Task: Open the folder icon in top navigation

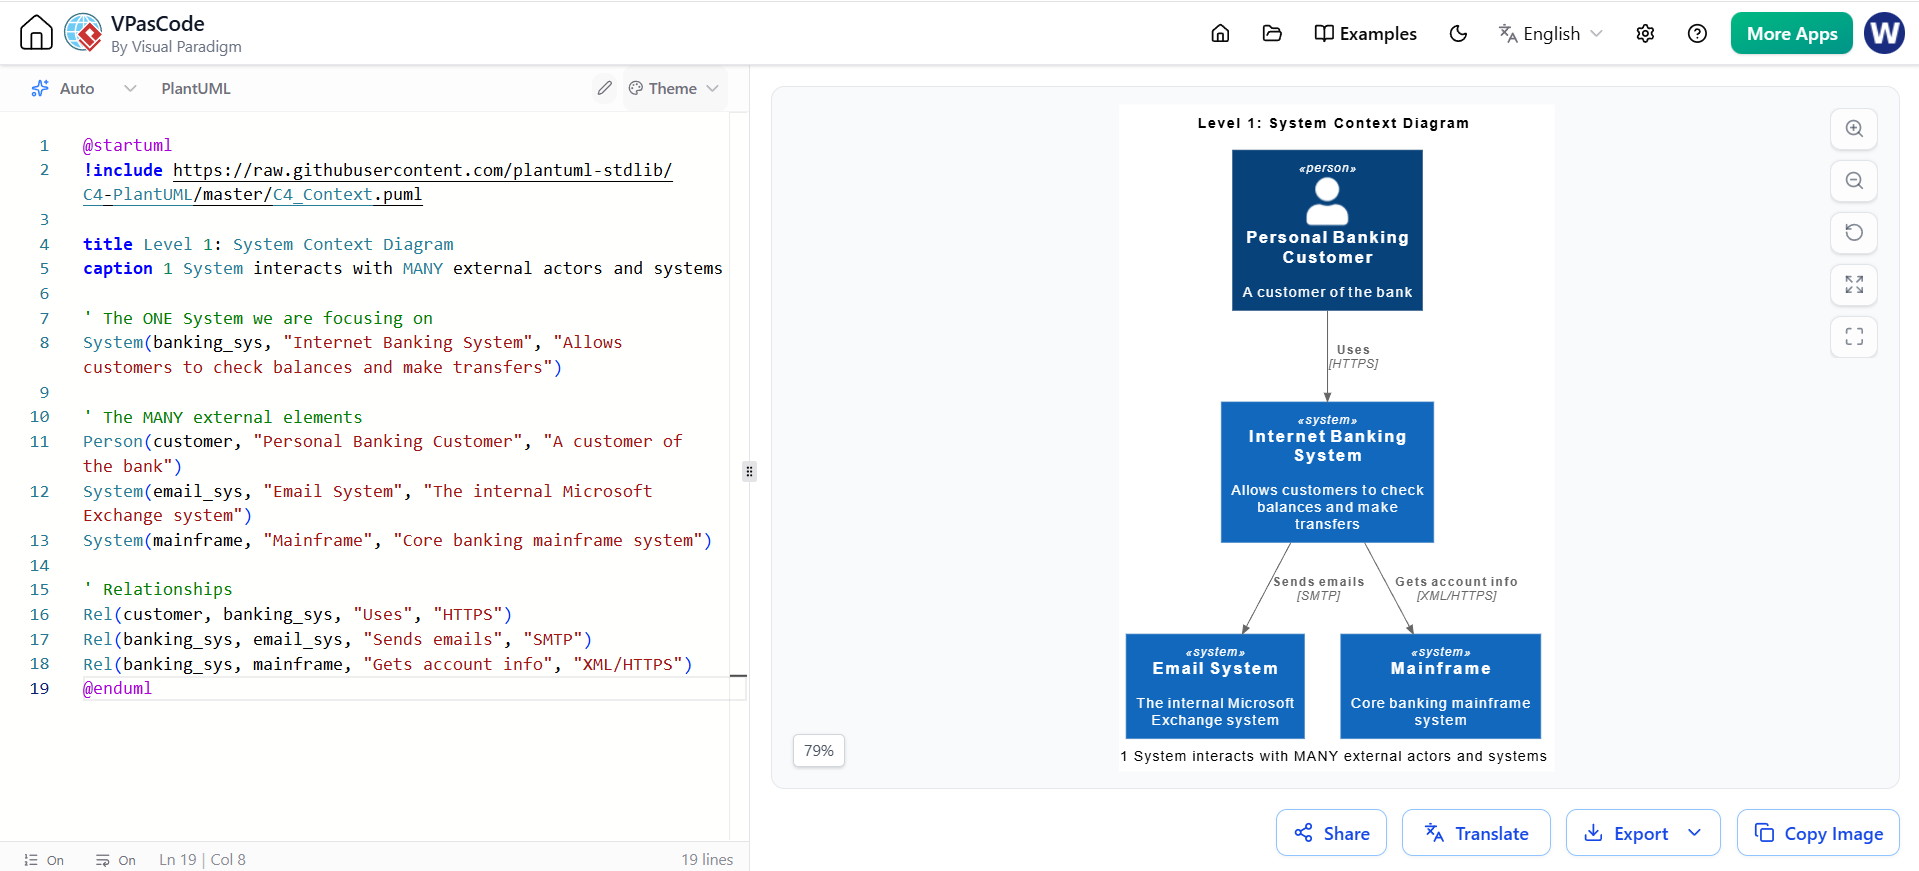Action: point(1272,33)
